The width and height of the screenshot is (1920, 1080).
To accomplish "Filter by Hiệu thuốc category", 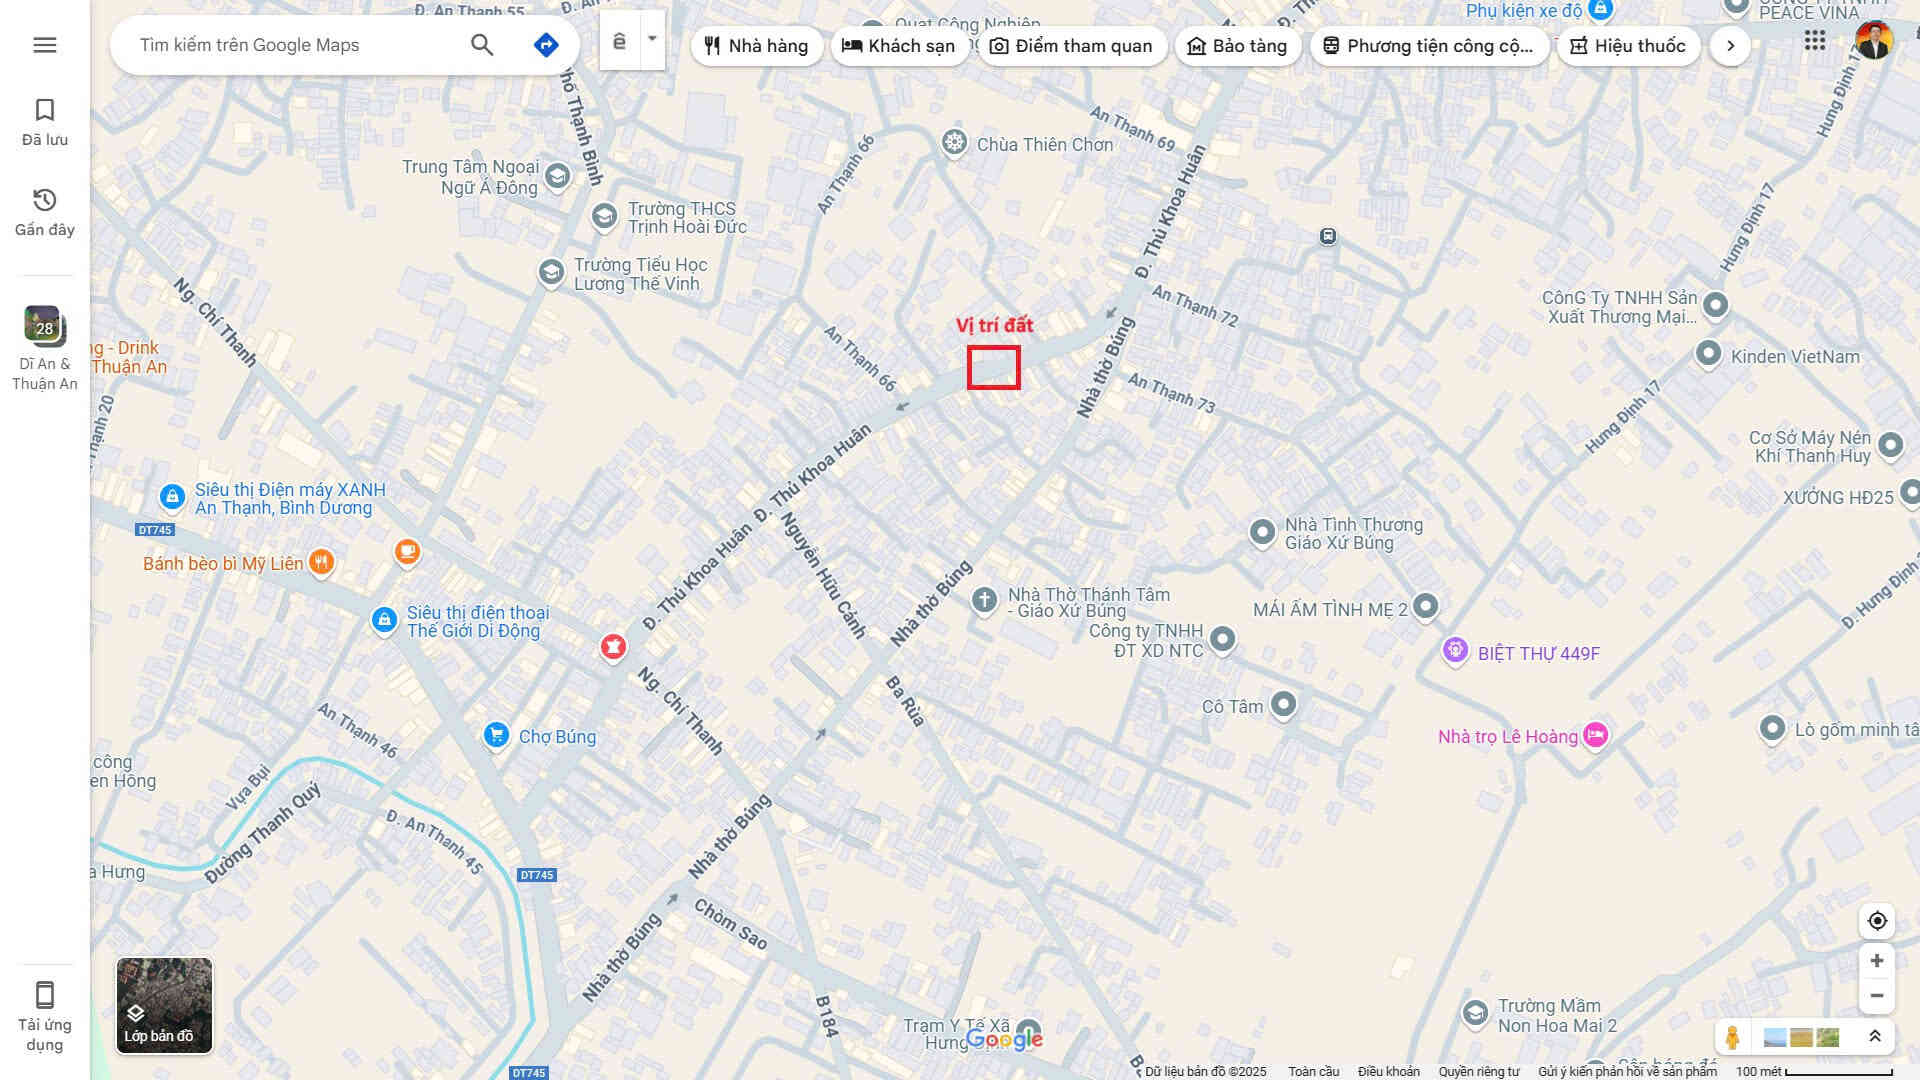I will click(x=1628, y=46).
